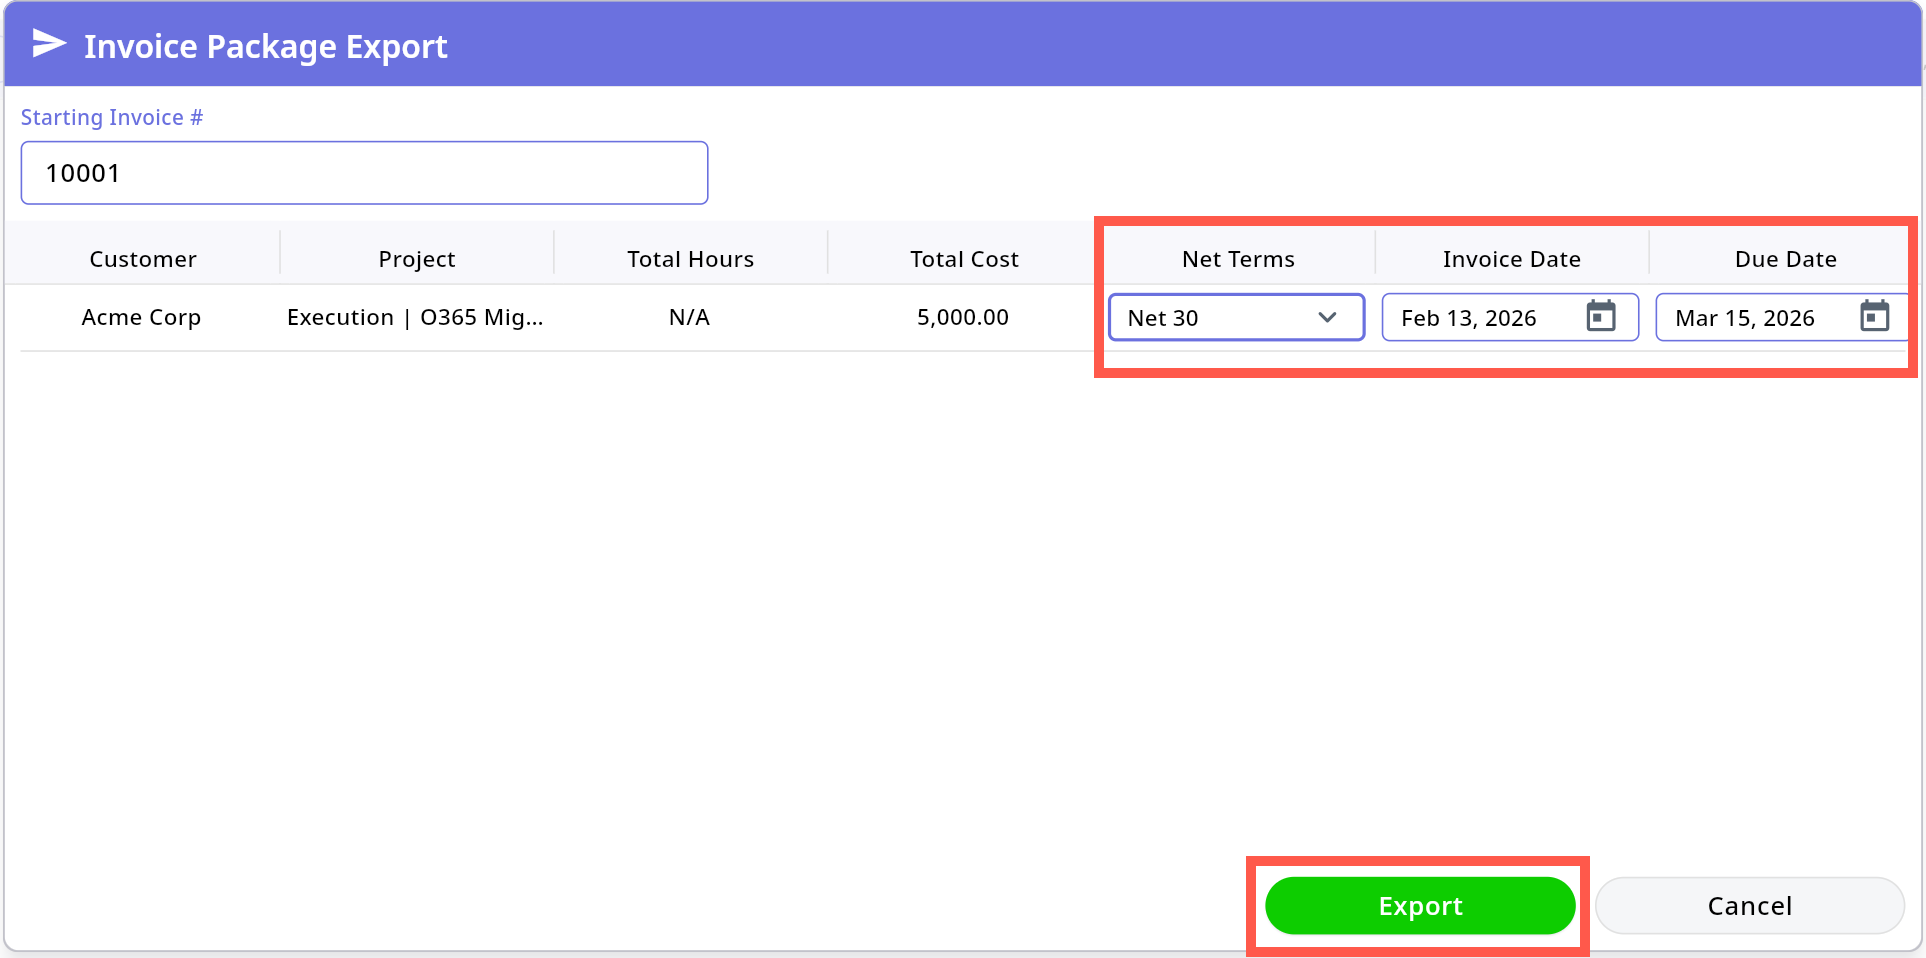Click the paper plane icon in header

point(48,44)
